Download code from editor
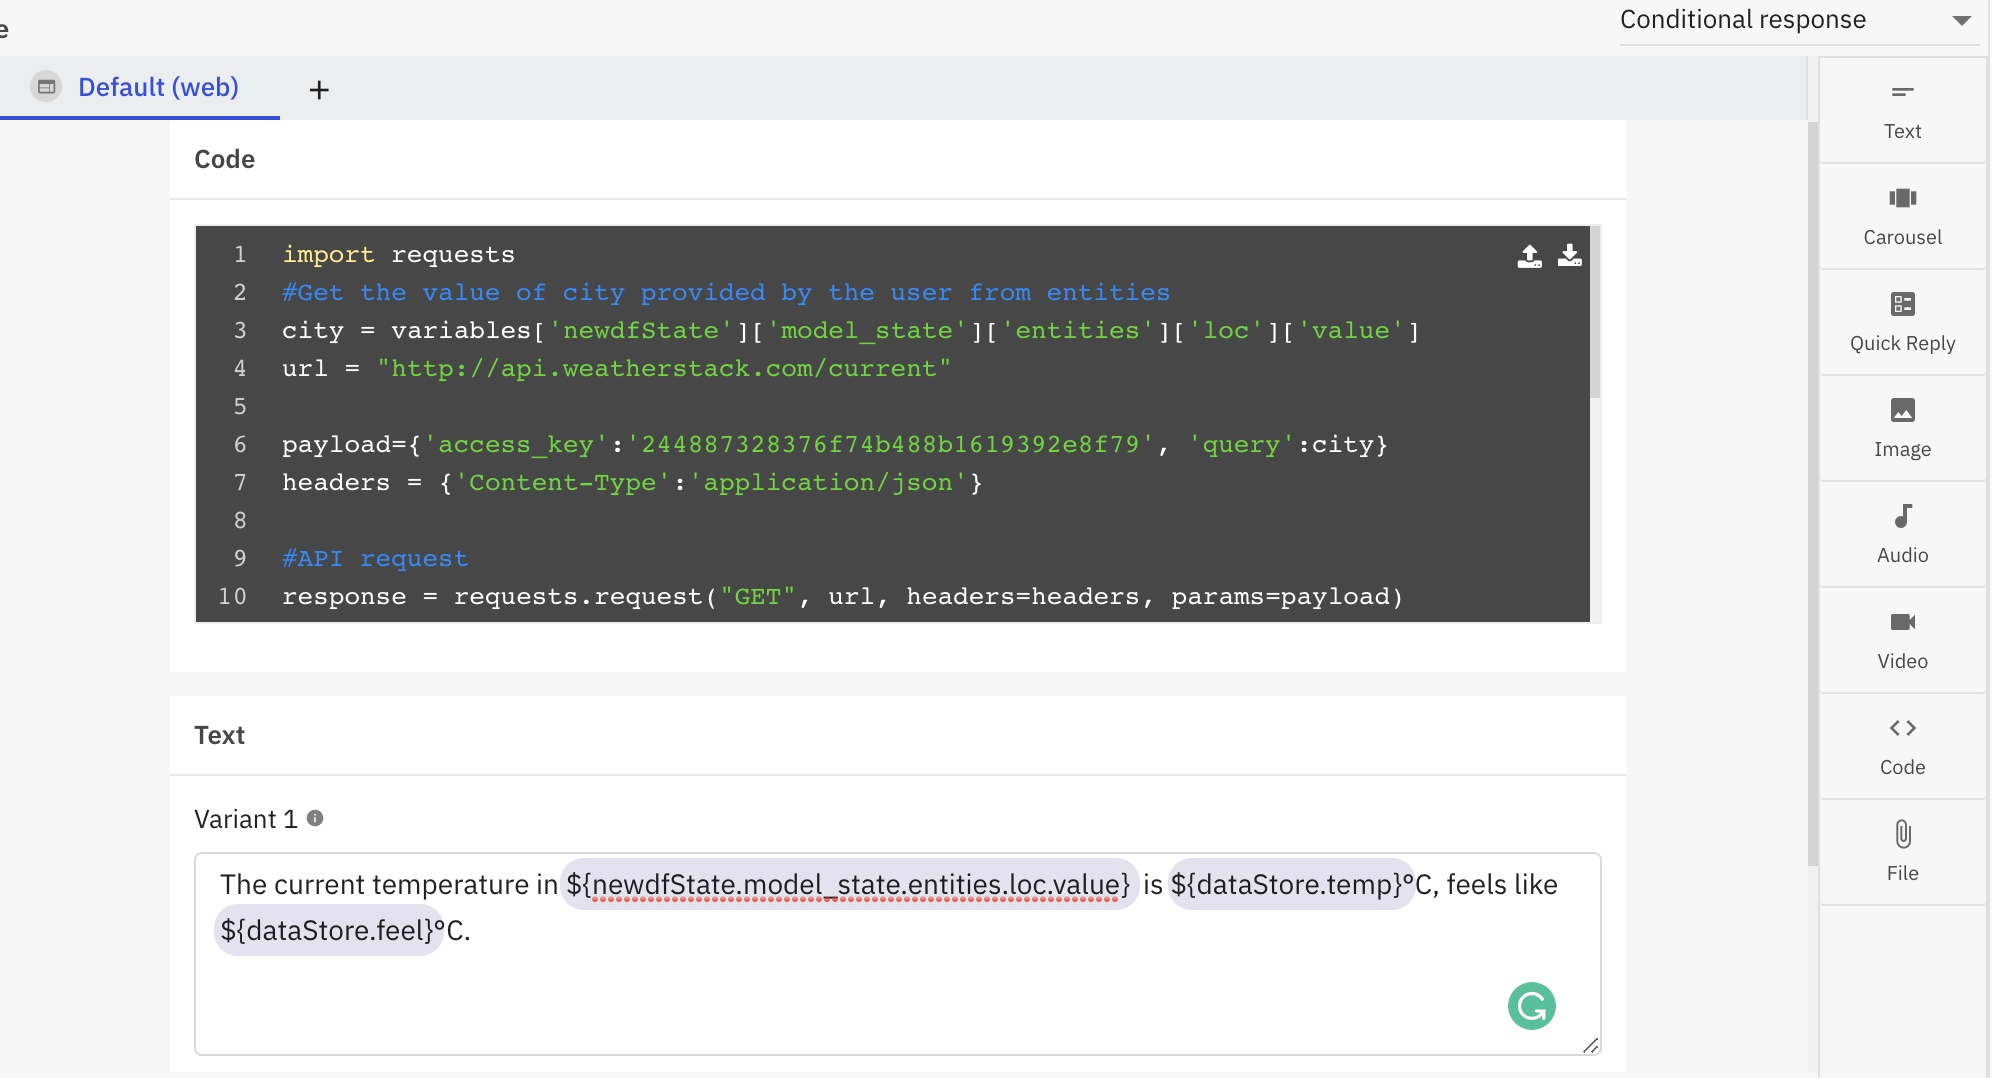Image resolution: width=1992 pixels, height=1078 pixels. [x=1570, y=256]
